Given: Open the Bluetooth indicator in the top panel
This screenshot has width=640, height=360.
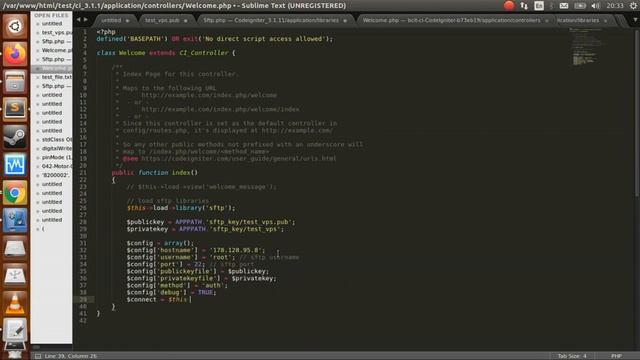Looking at the screenshot, I should click(x=551, y=5).
